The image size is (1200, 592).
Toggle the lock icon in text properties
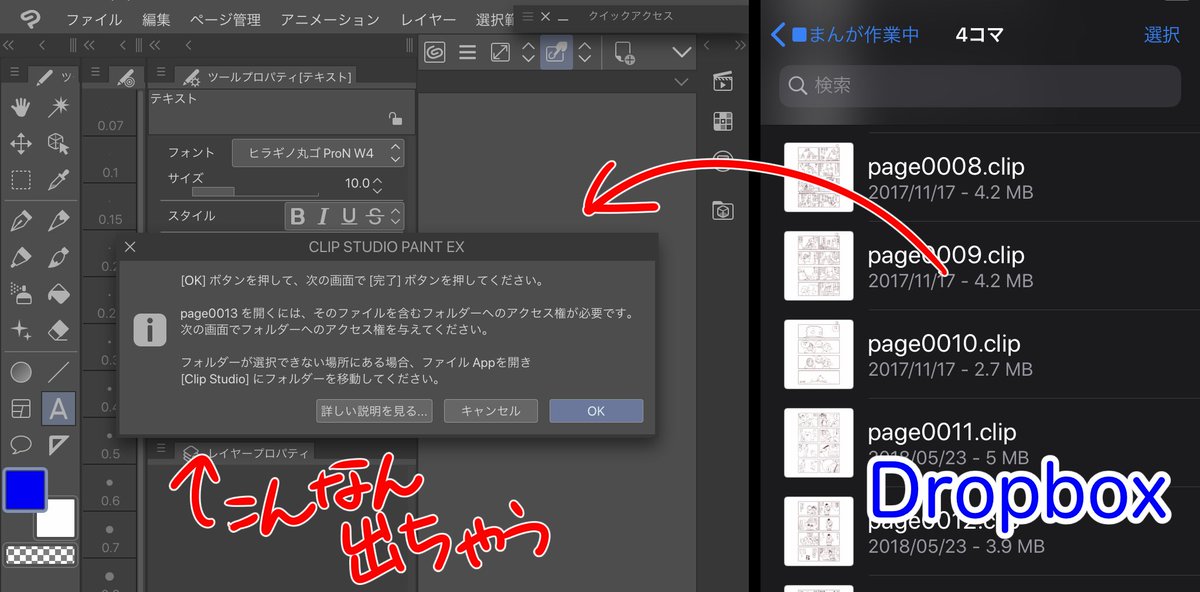[396, 120]
